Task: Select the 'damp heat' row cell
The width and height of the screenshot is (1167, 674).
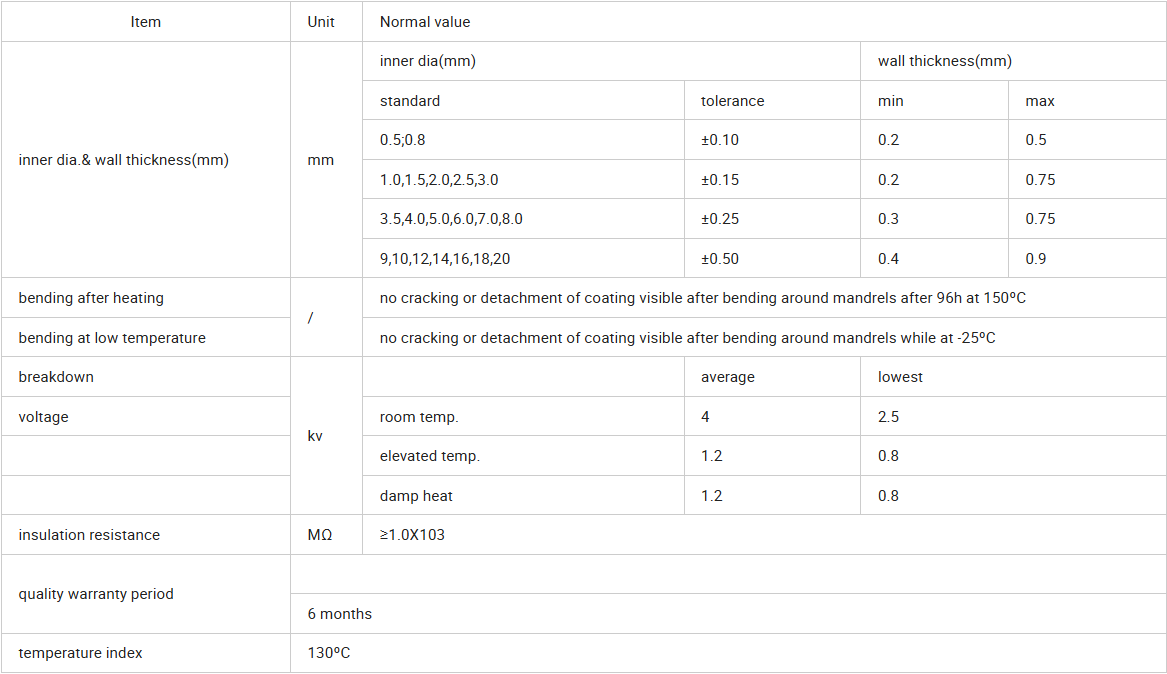Action: (523, 495)
